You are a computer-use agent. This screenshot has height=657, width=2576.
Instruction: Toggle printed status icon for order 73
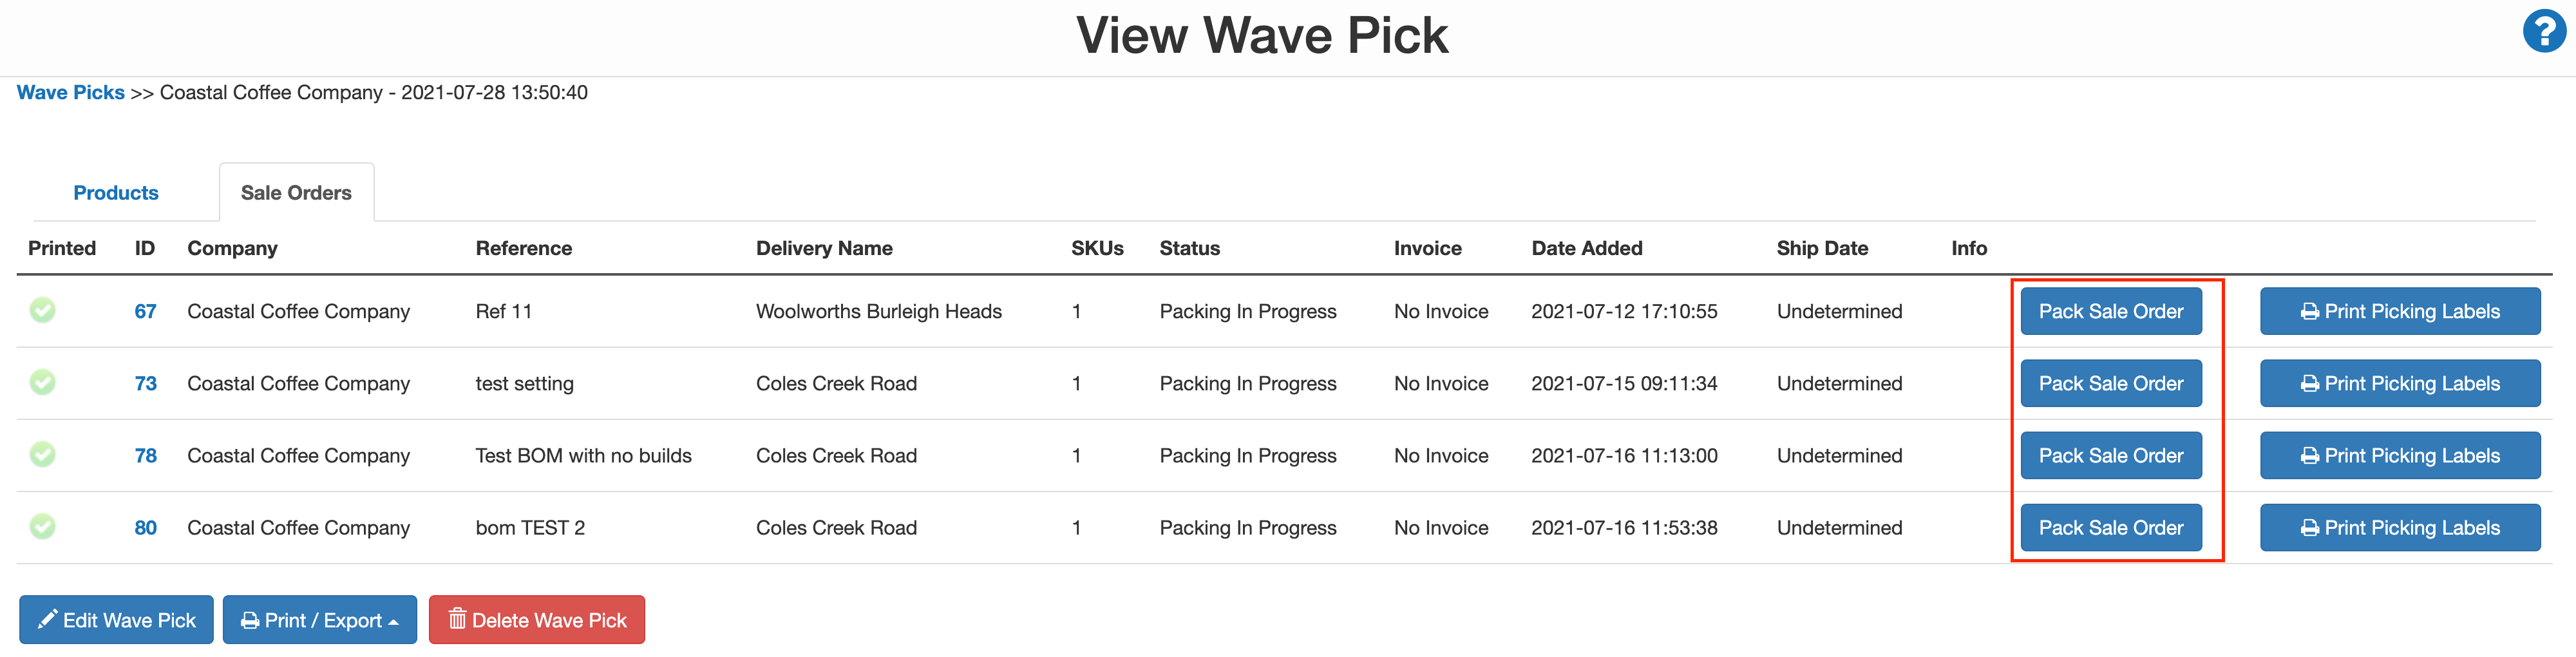click(42, 383)
